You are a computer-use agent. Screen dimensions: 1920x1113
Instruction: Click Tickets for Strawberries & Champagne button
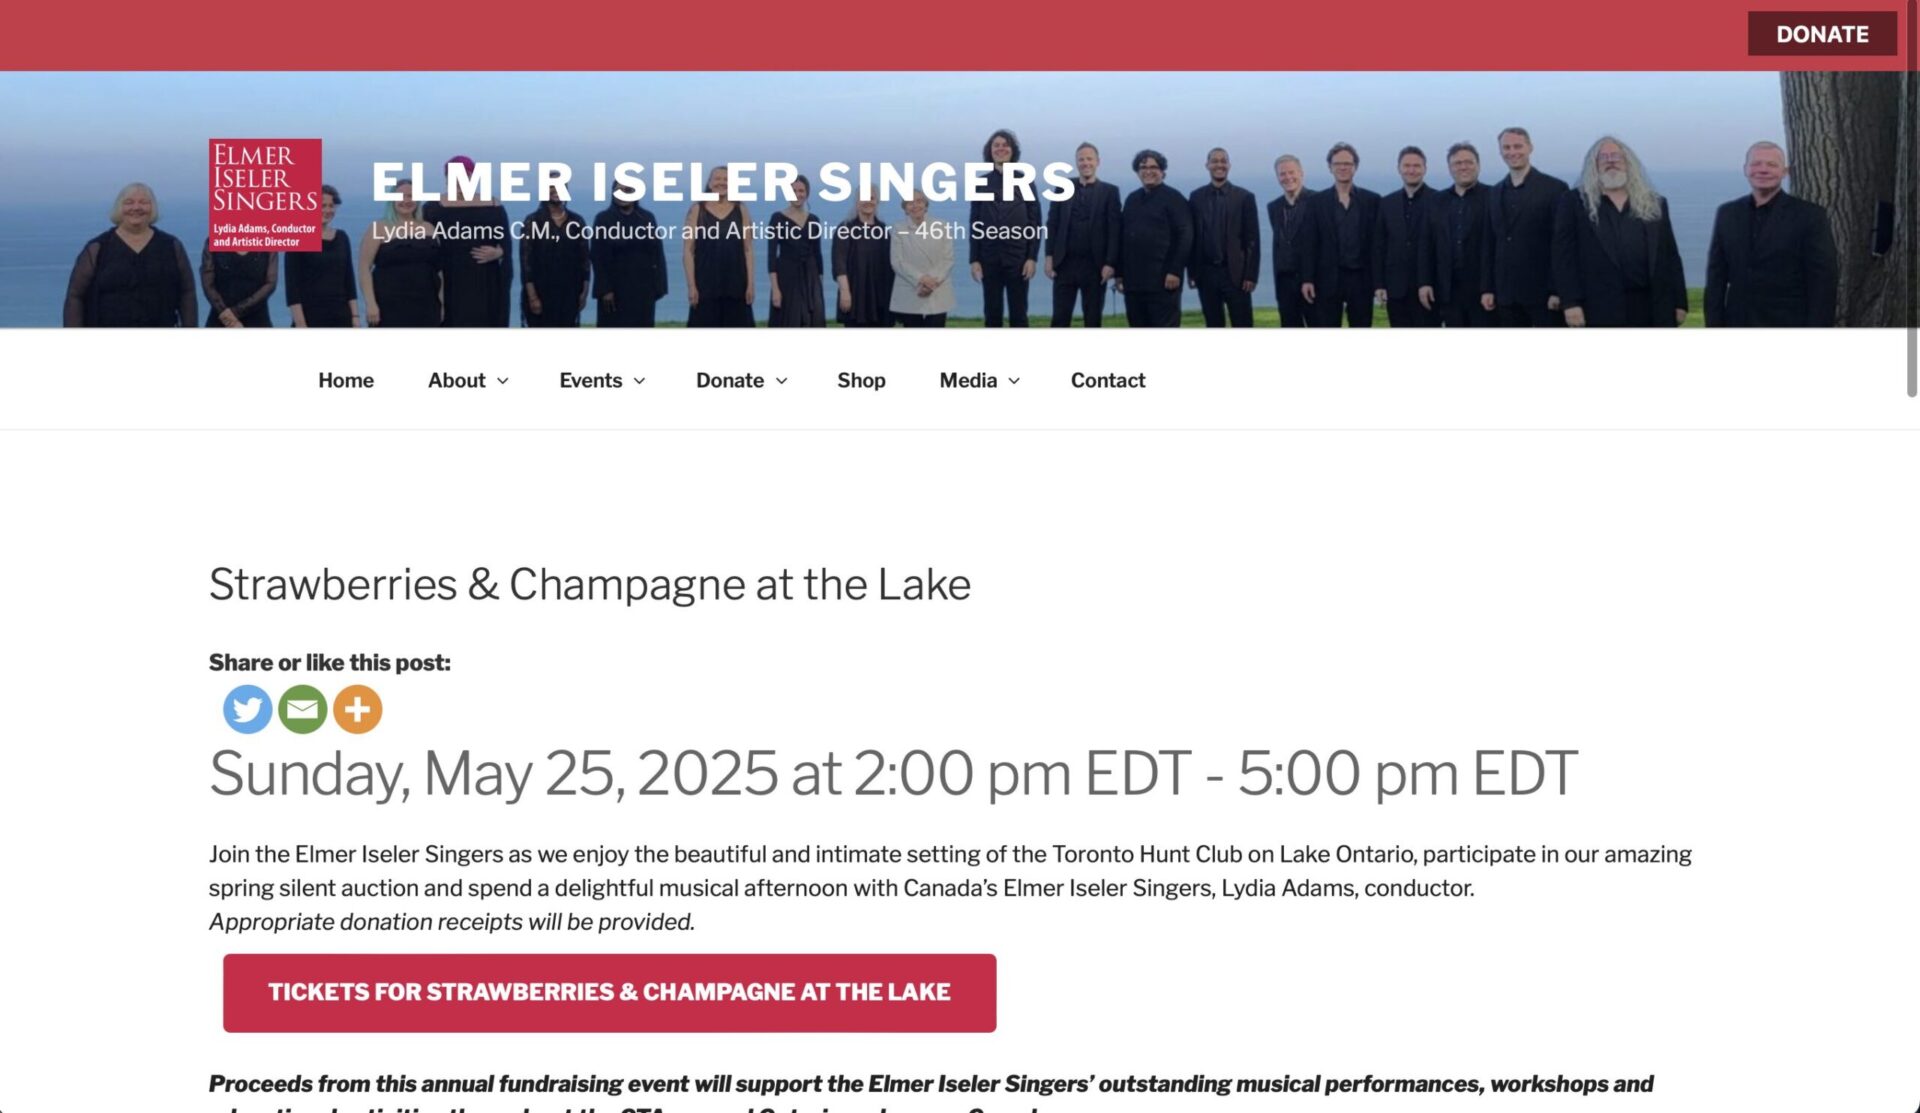tap(609, 992)
